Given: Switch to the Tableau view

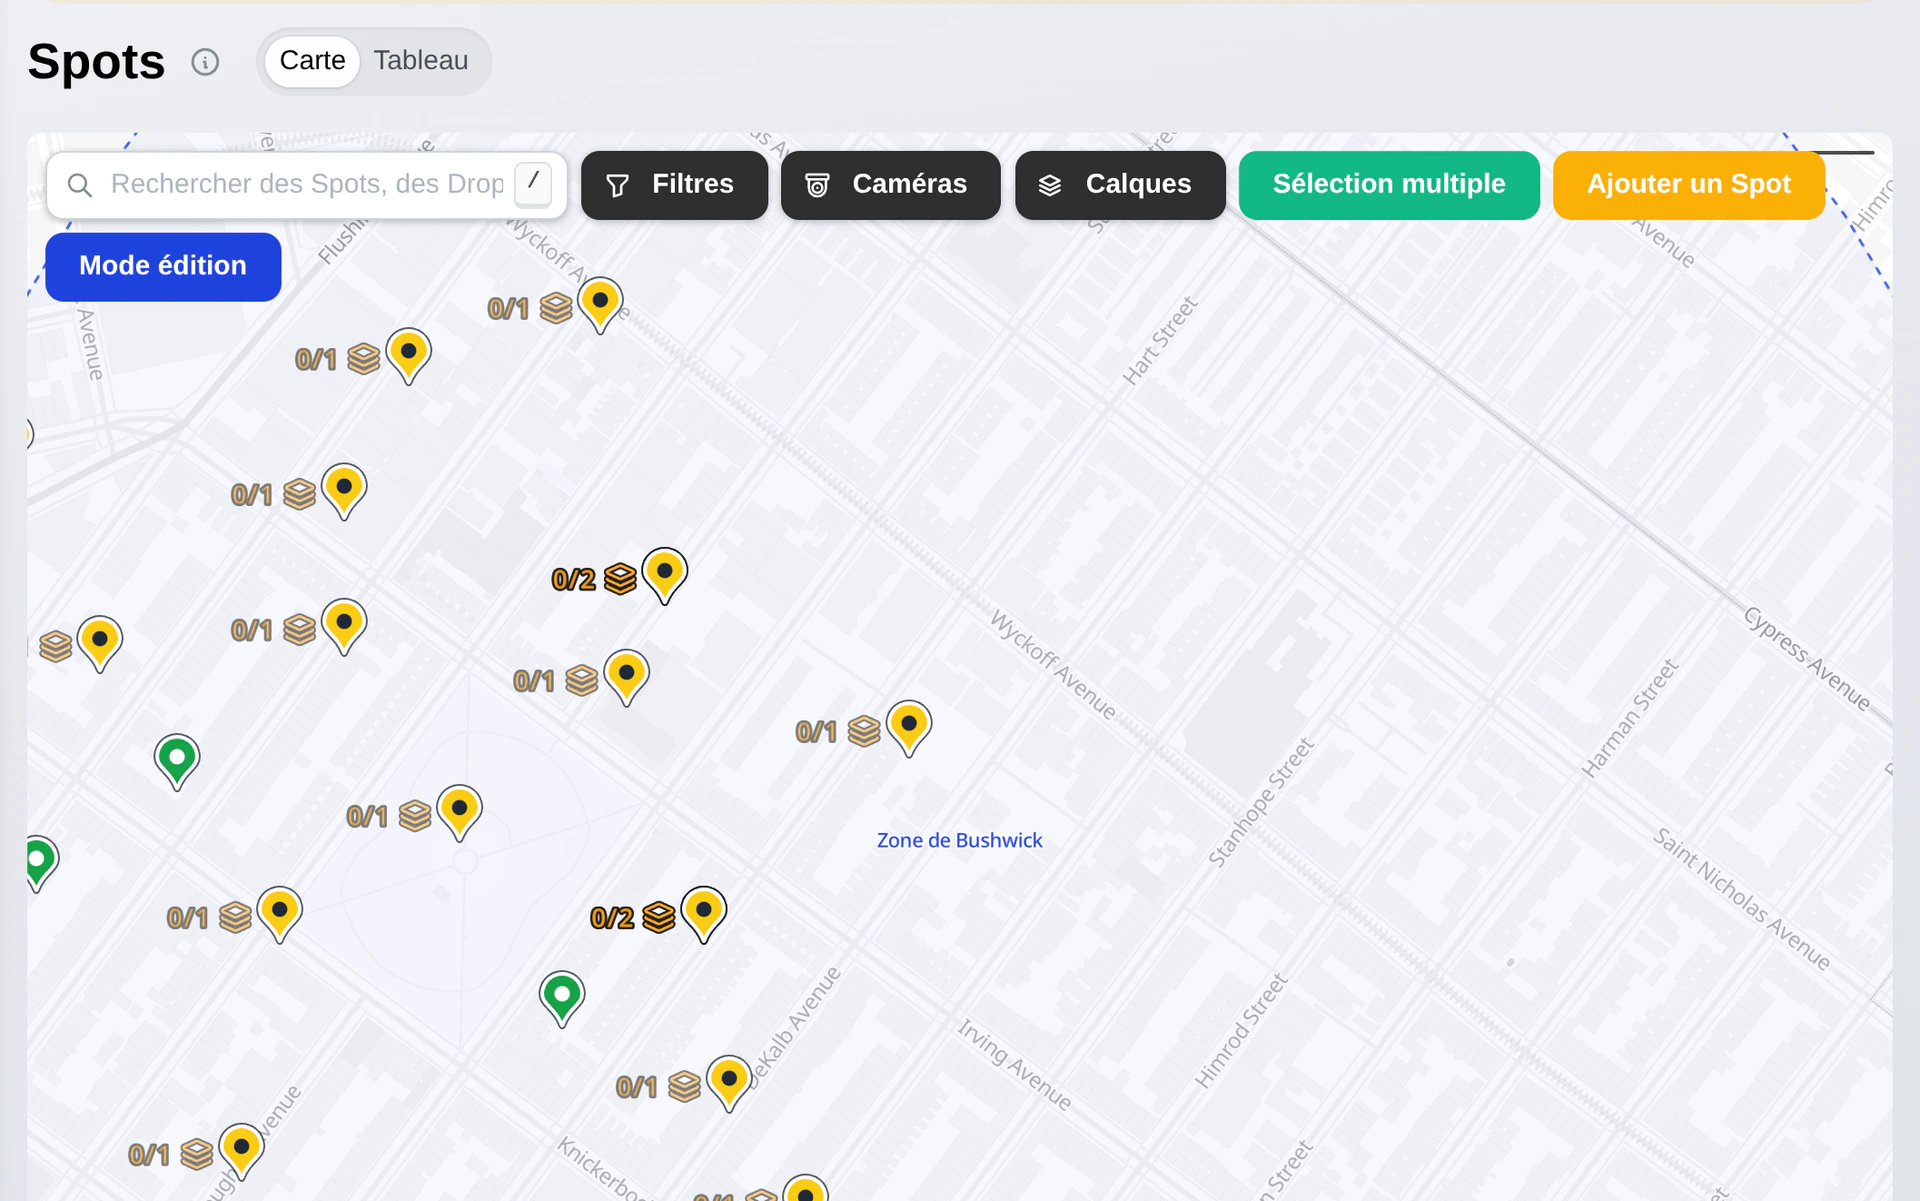Looking at the screenshot, I should (421, 61).
